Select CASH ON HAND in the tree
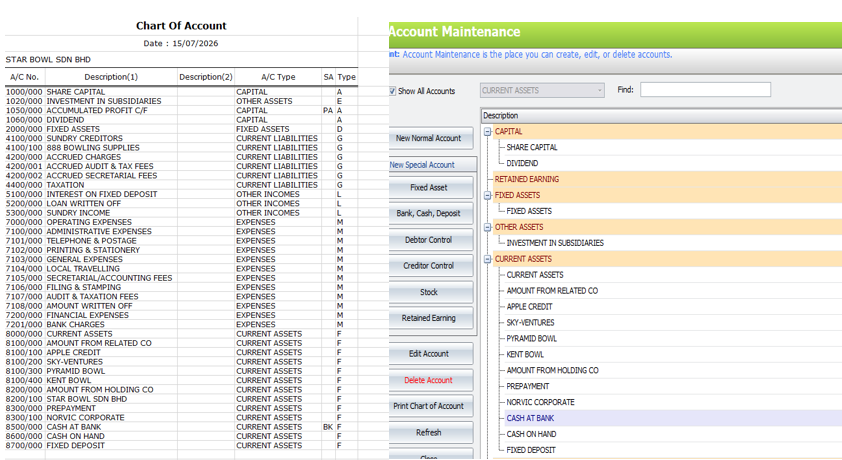 [x=531, y=434]
